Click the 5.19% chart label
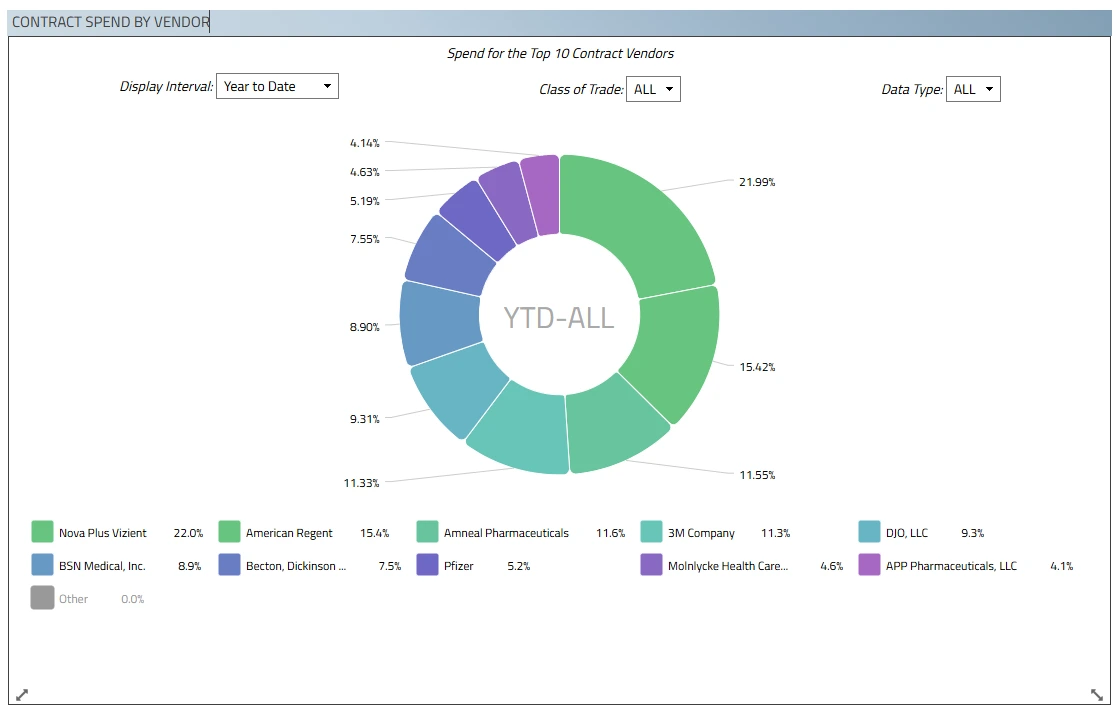Viewport: 1116px width, 712px height. (364, 201)
